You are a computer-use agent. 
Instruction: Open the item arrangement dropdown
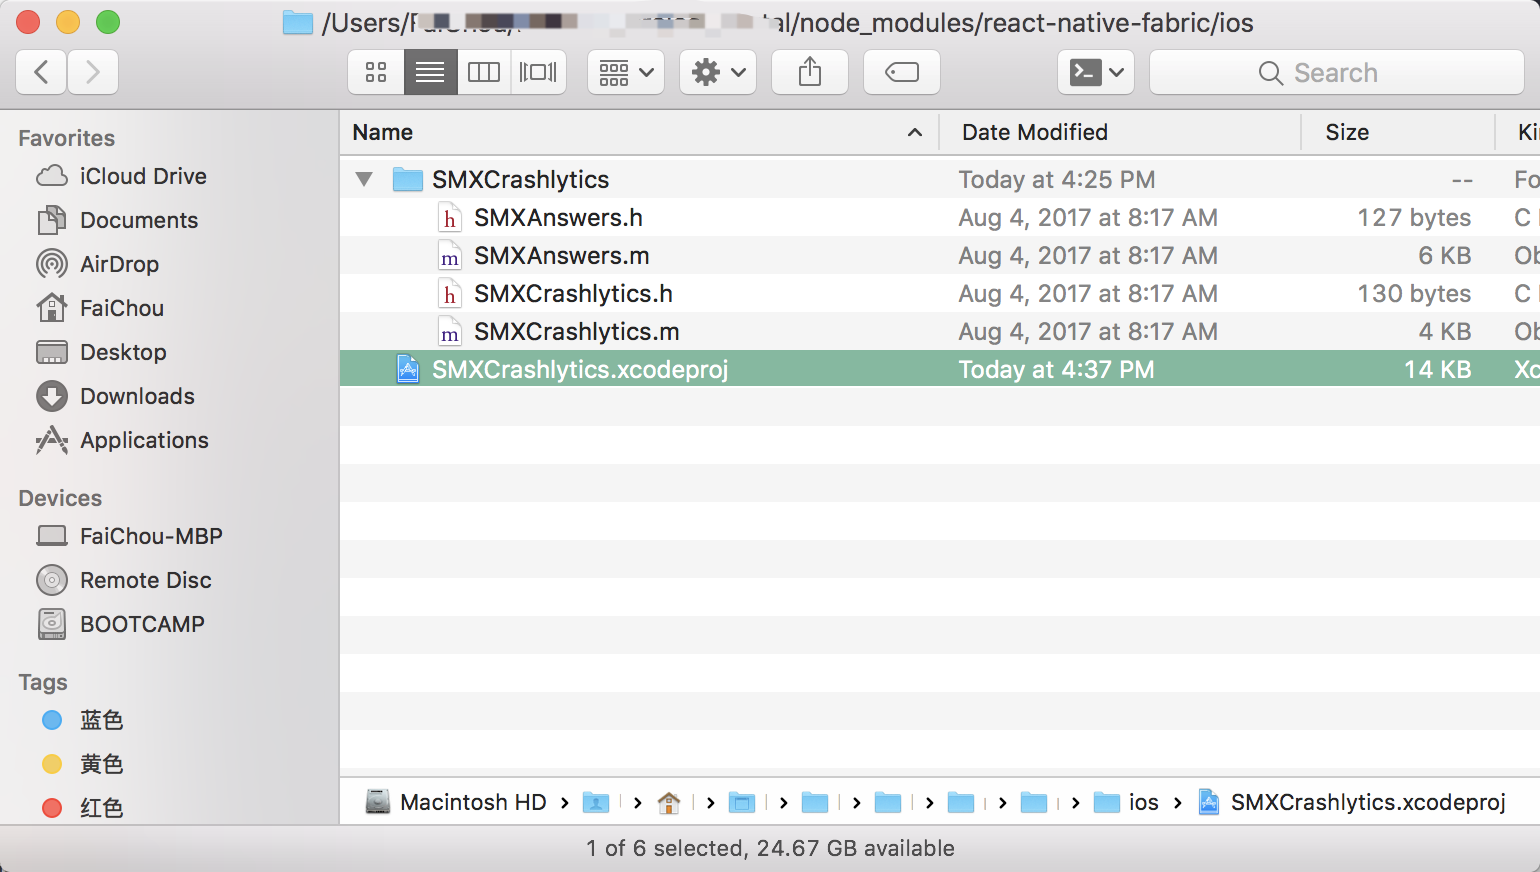coord(625,71)
